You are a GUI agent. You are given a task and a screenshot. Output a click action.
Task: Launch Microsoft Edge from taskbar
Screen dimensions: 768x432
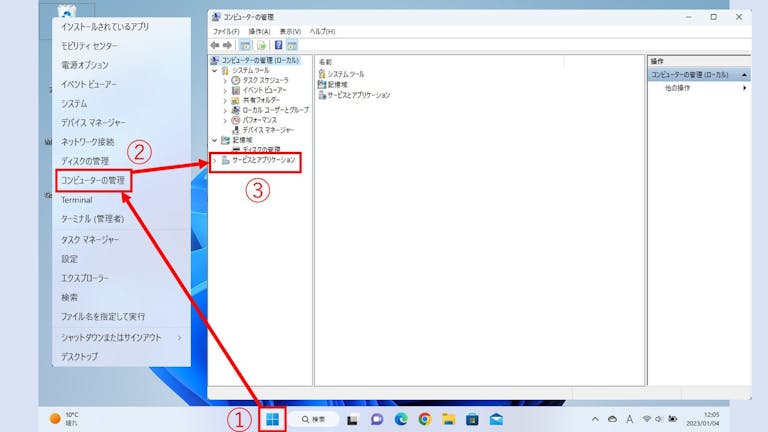[x=401, y=419]
